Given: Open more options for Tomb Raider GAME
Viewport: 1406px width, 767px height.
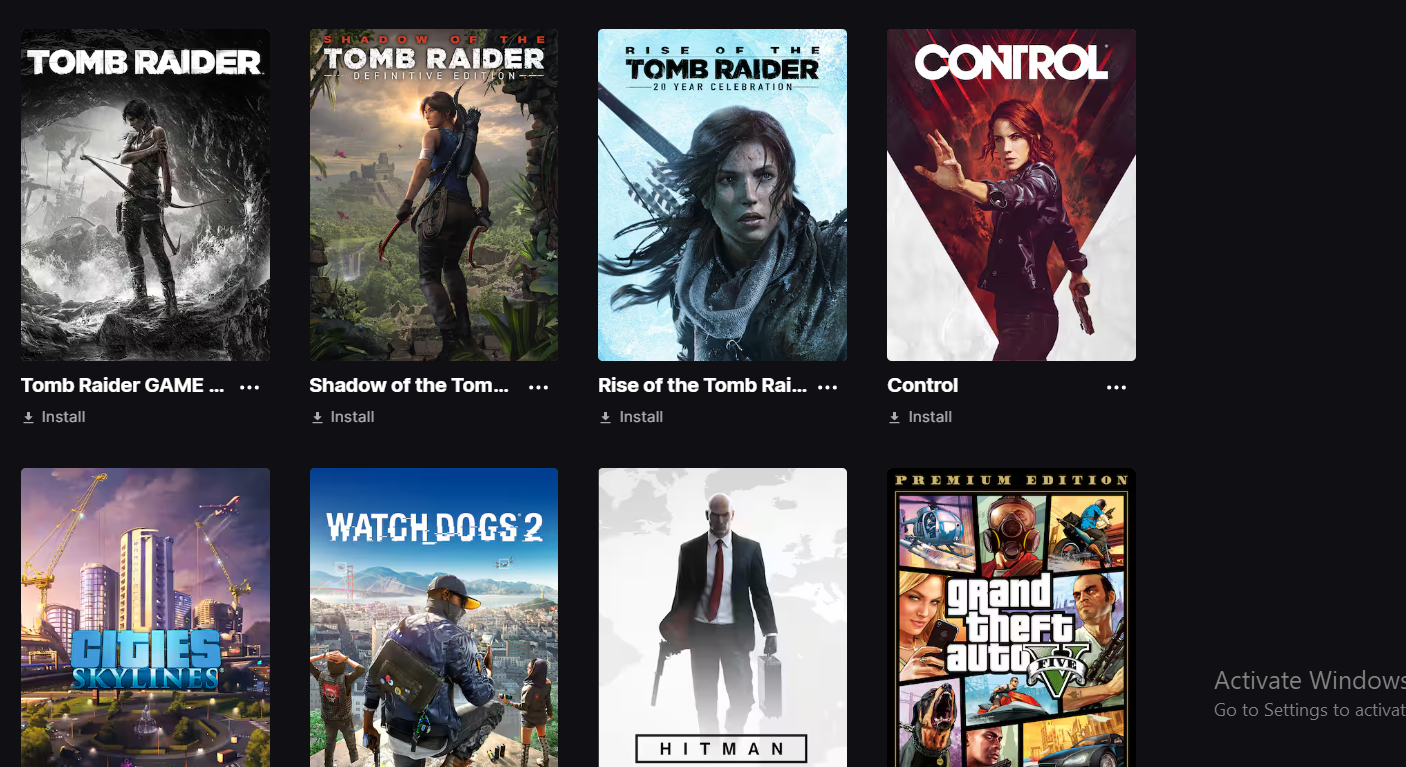Looking at the screenshot, I should (x=250, y=387).
